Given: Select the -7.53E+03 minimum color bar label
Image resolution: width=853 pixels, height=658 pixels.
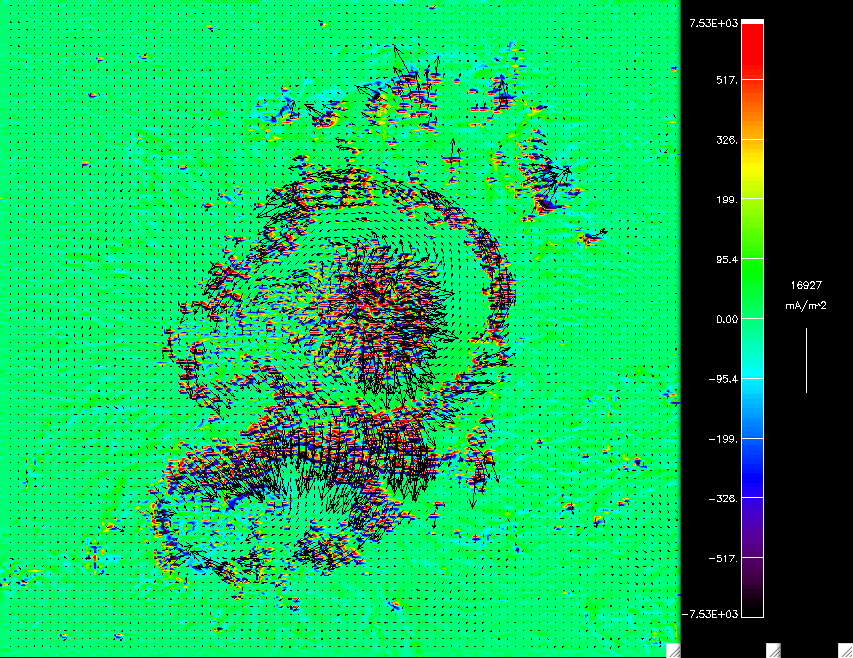Looking at the screenshot, I should (x=710, y=614).
